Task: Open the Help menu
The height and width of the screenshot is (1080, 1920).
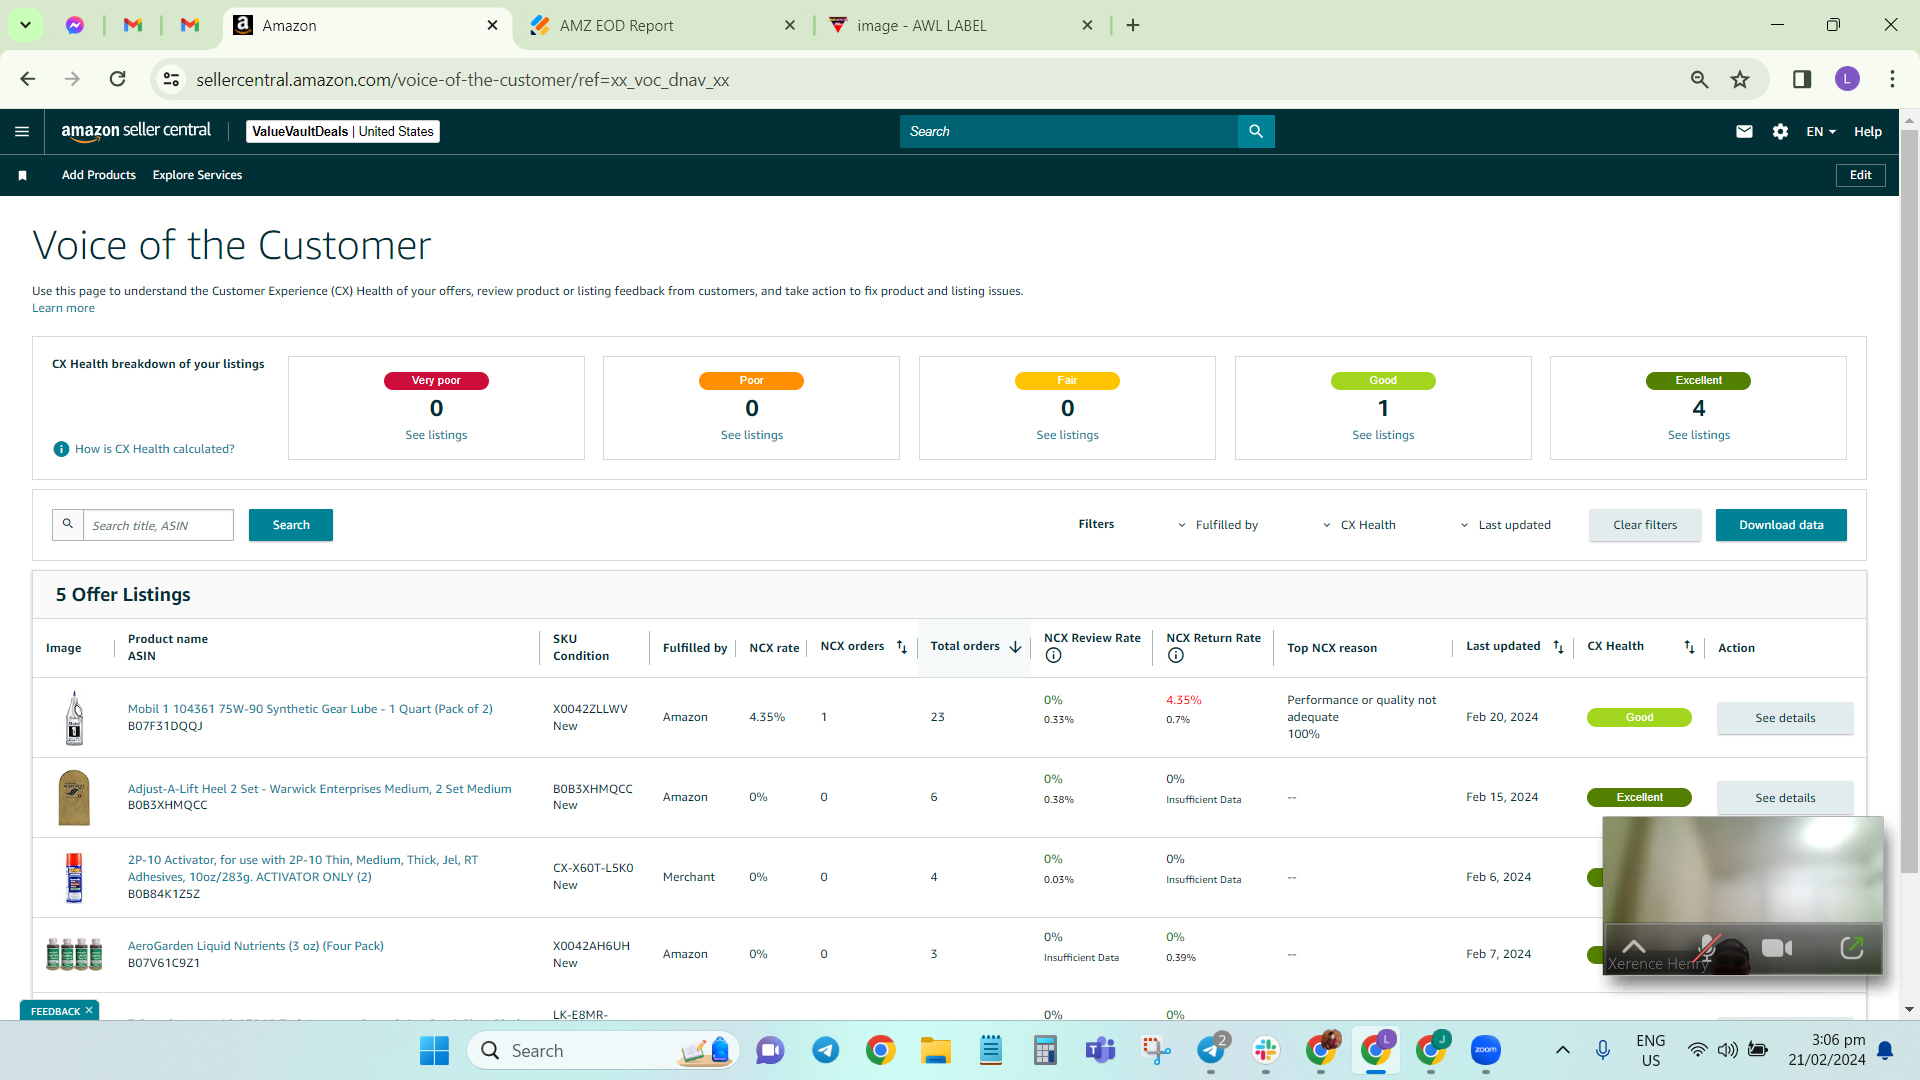Action: (x=1868, y=131)
